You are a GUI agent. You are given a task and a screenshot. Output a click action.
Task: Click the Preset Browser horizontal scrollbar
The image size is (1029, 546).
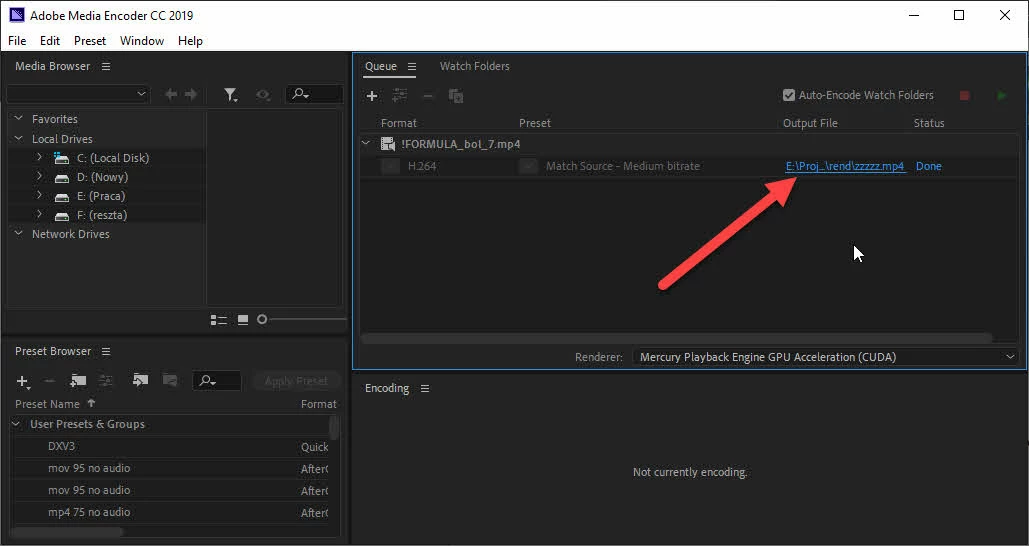click(x=66, y=532)
